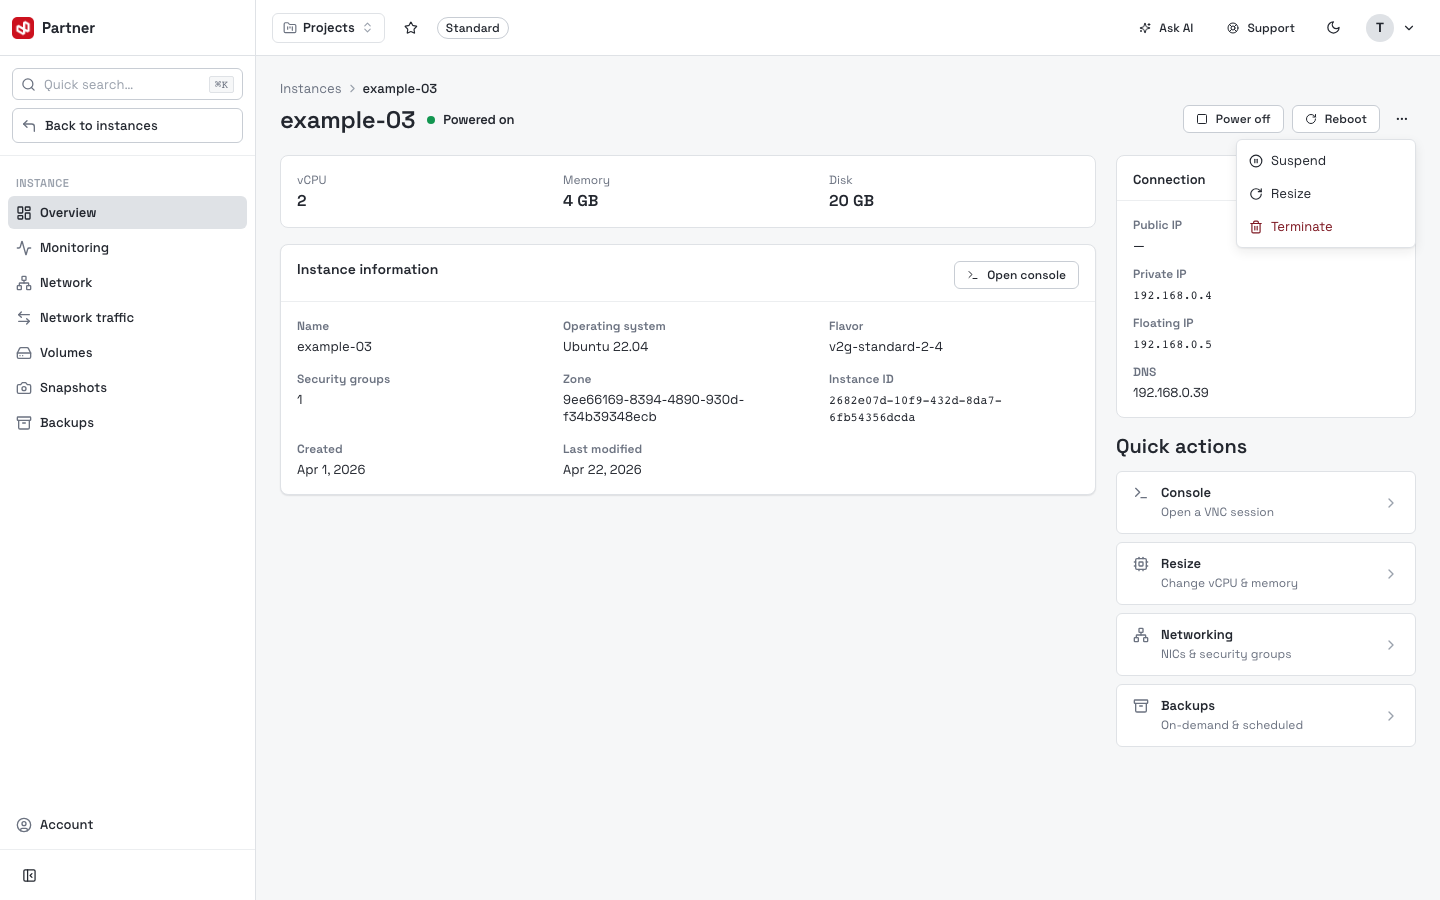This screenshot has width=1440, height=900.
Task: Open the Volumes section
Action: click(x=127, y=353)
